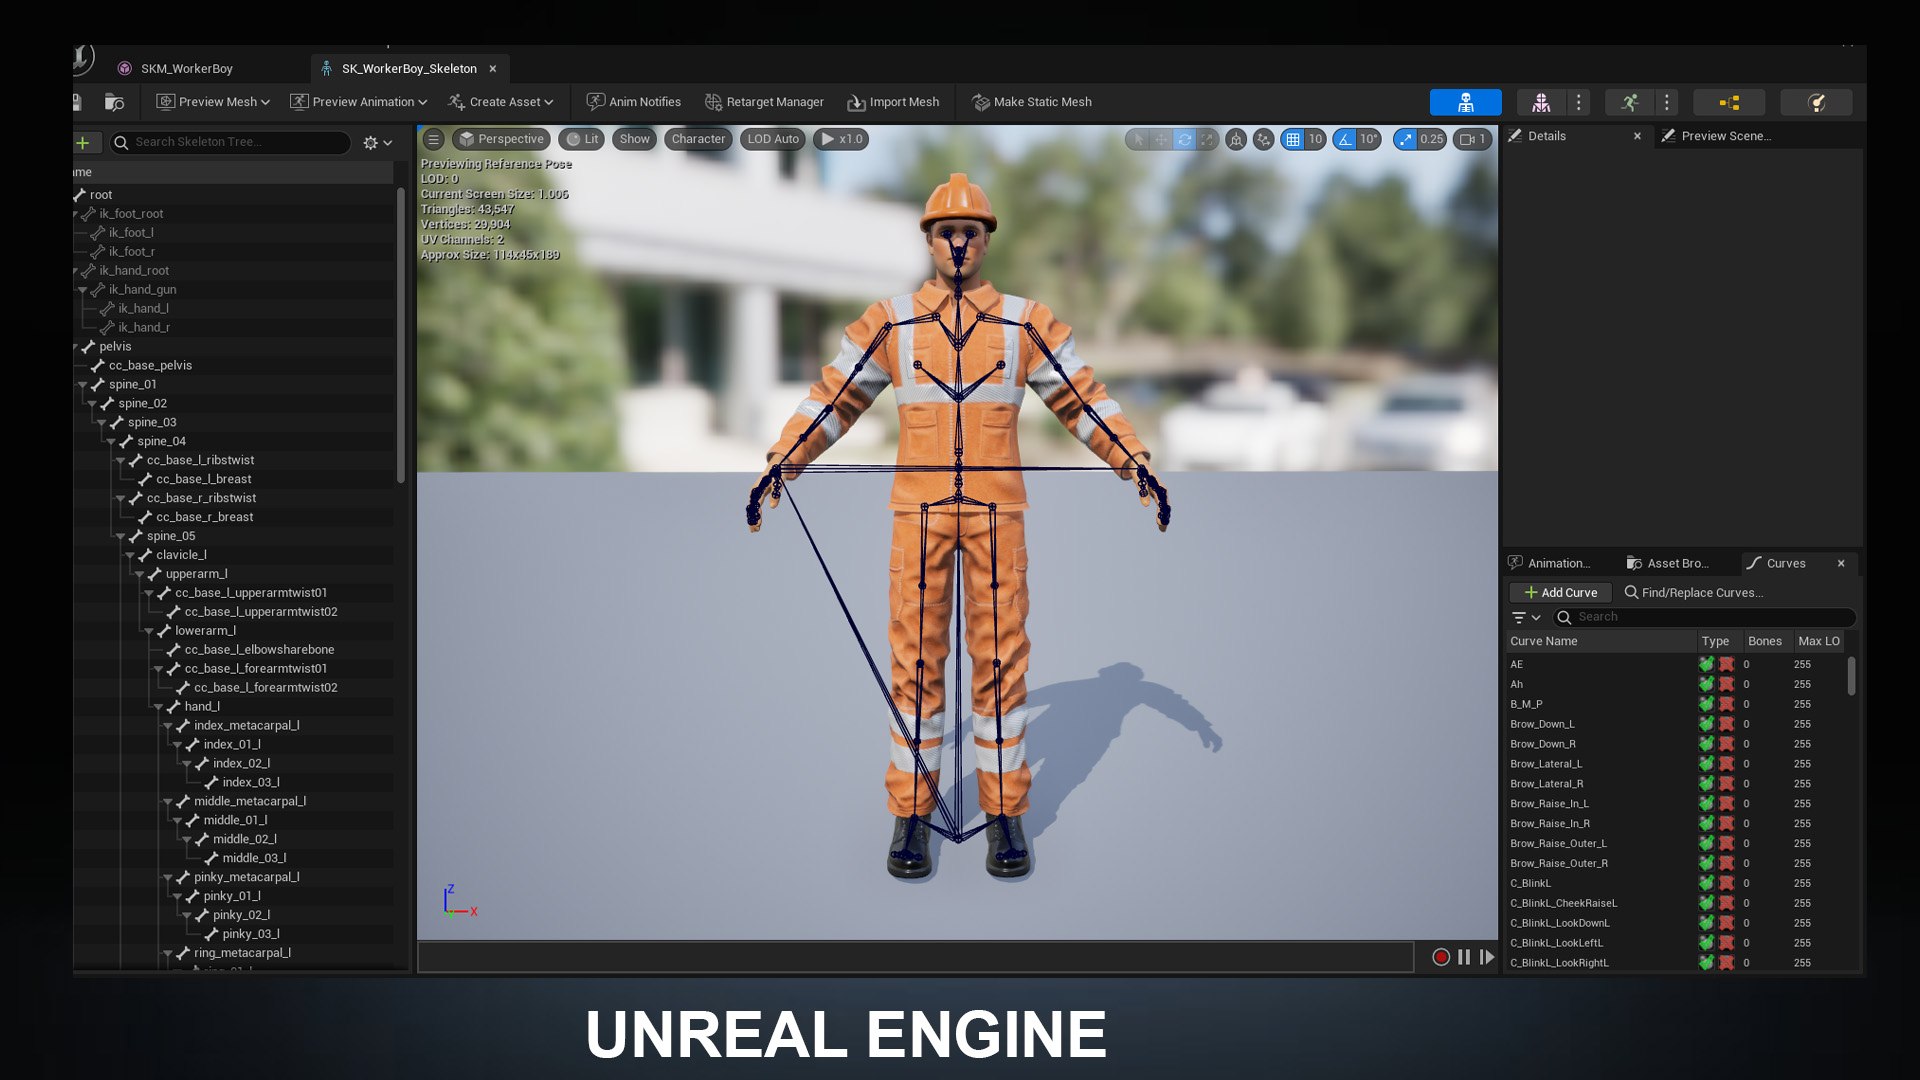
Task: Open the Animation Blueprint yellow graph icon
Action: (x=1729, y=102)
